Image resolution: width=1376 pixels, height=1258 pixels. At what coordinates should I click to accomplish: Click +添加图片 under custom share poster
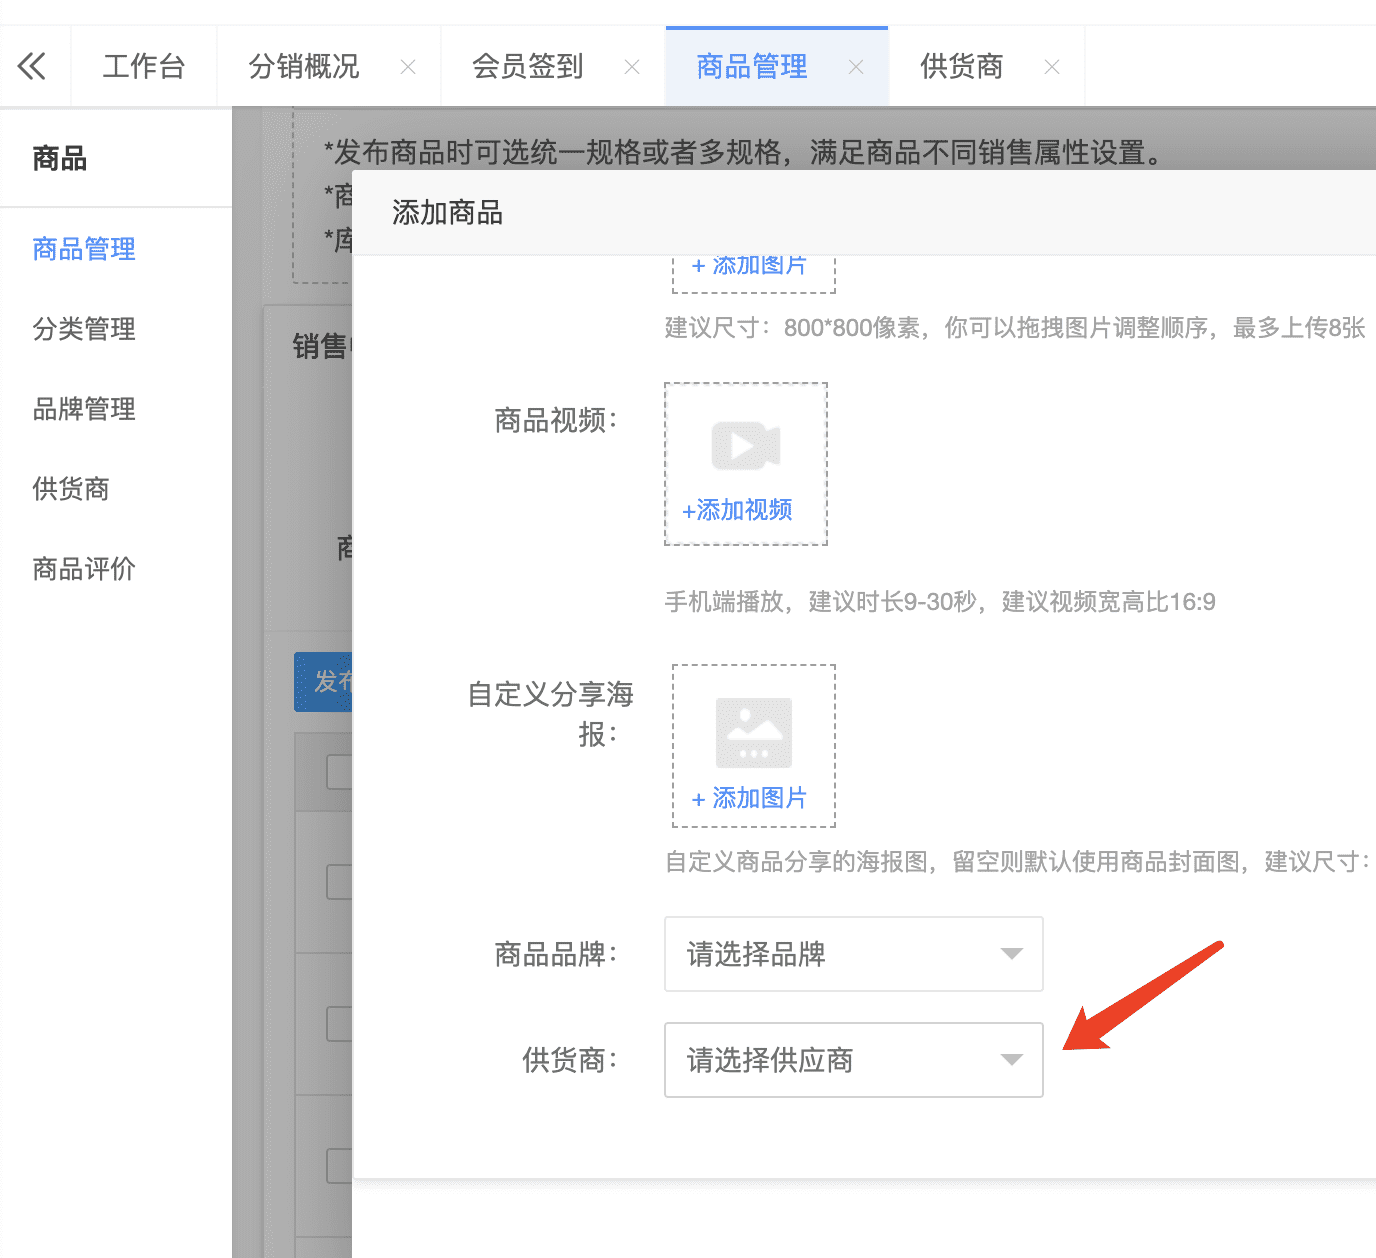click(x=750, y=798)
